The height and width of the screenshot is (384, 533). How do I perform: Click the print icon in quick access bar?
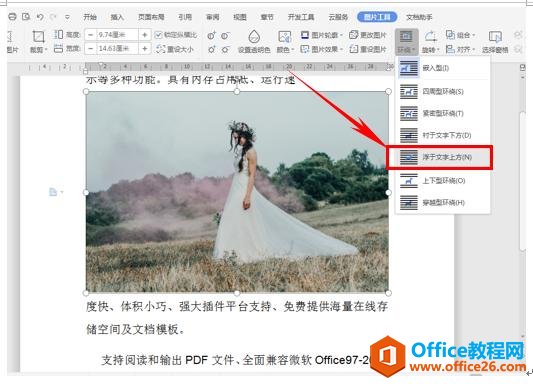coord(12,17)
